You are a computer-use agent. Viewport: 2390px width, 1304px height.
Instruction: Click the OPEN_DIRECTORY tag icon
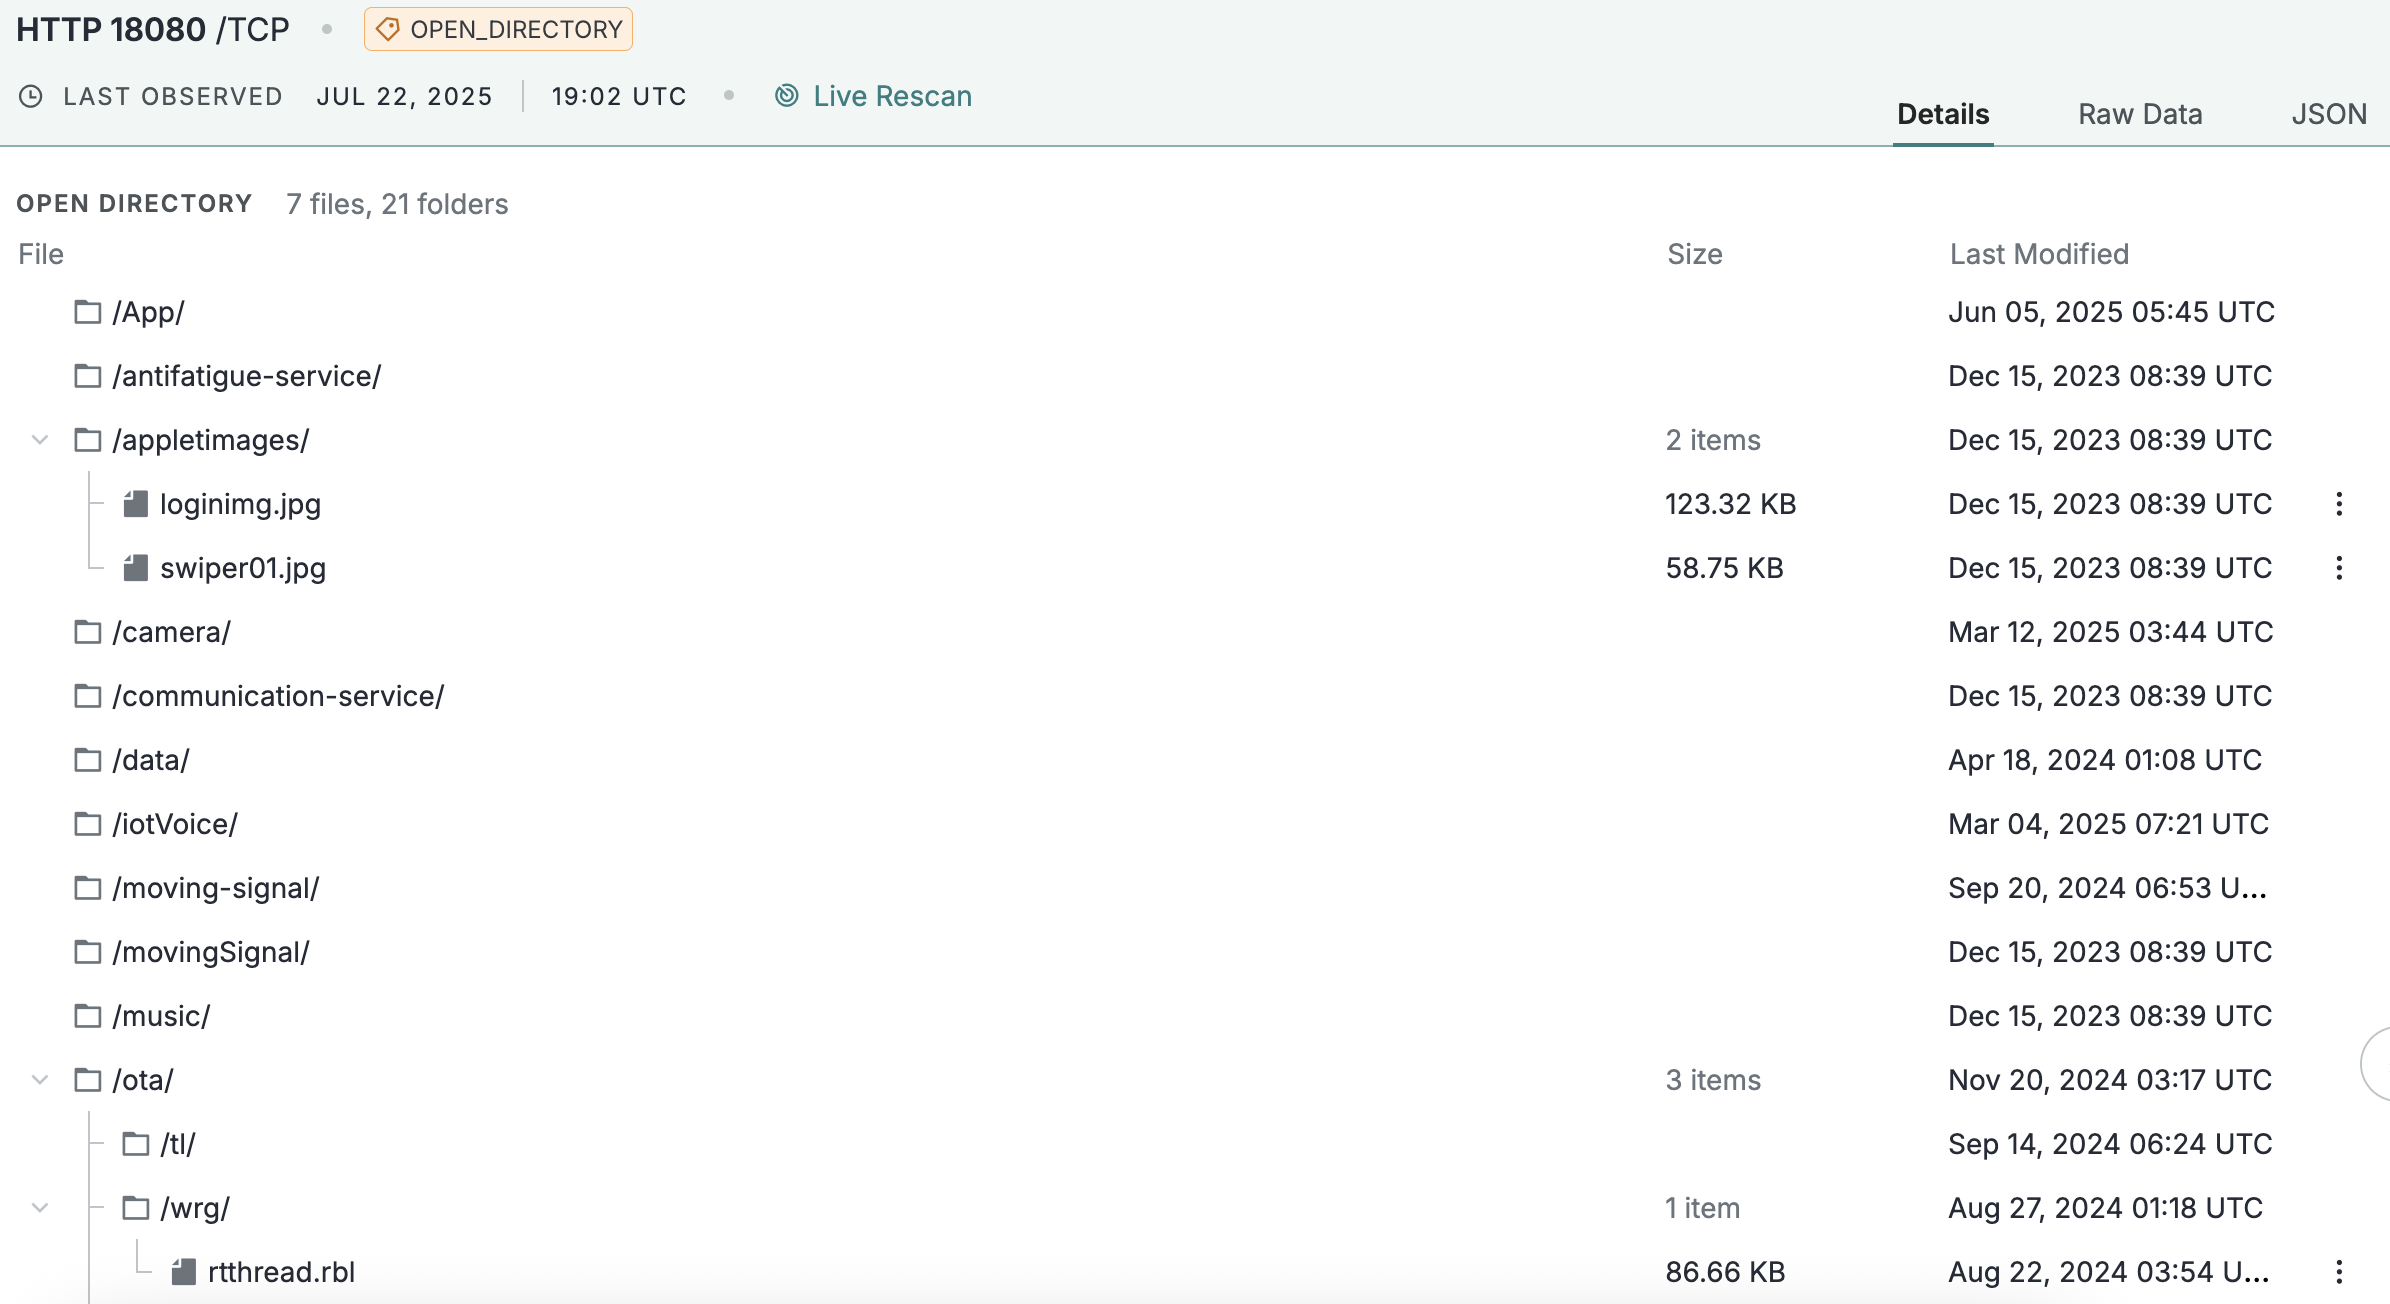pos(388,30)
